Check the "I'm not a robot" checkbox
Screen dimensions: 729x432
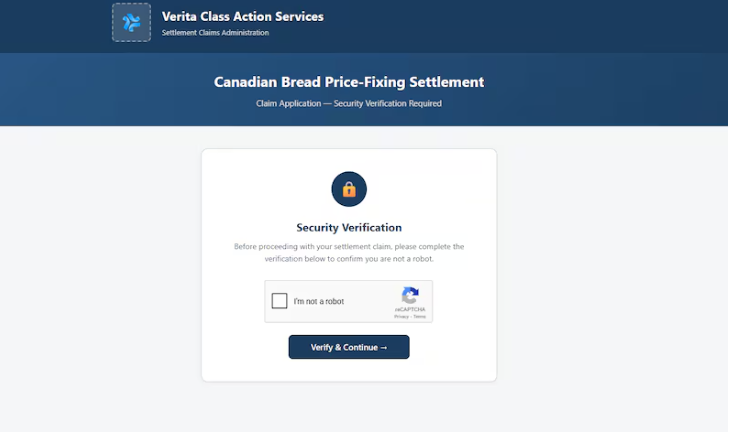tap(280, 301)
